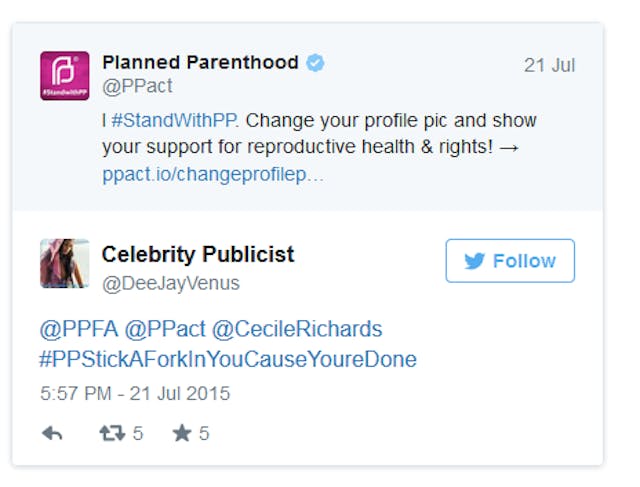640x487 pixels.
Task: Click the 5:57 PM - 21 Jul 2015 timestamp
Action: (x=135, y=393)
